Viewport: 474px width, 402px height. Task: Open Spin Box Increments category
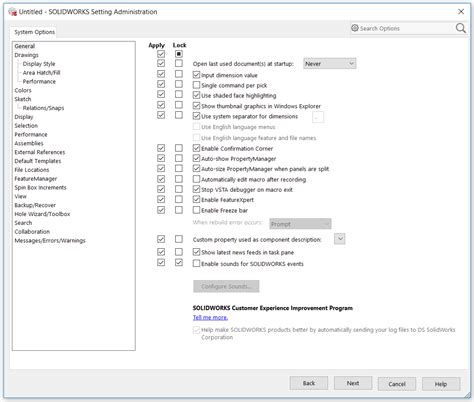click(x=40, y=187)
